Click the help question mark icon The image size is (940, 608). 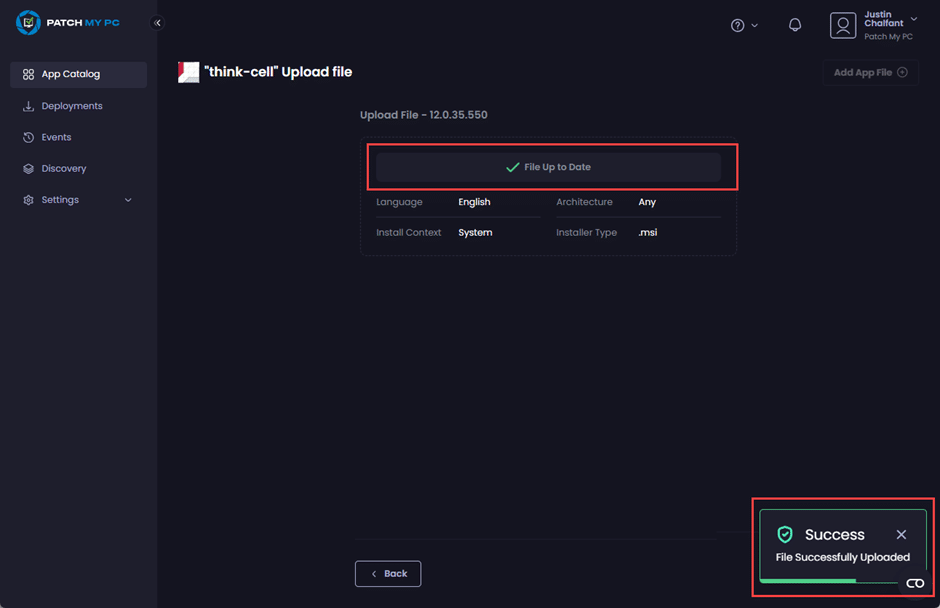737,25
